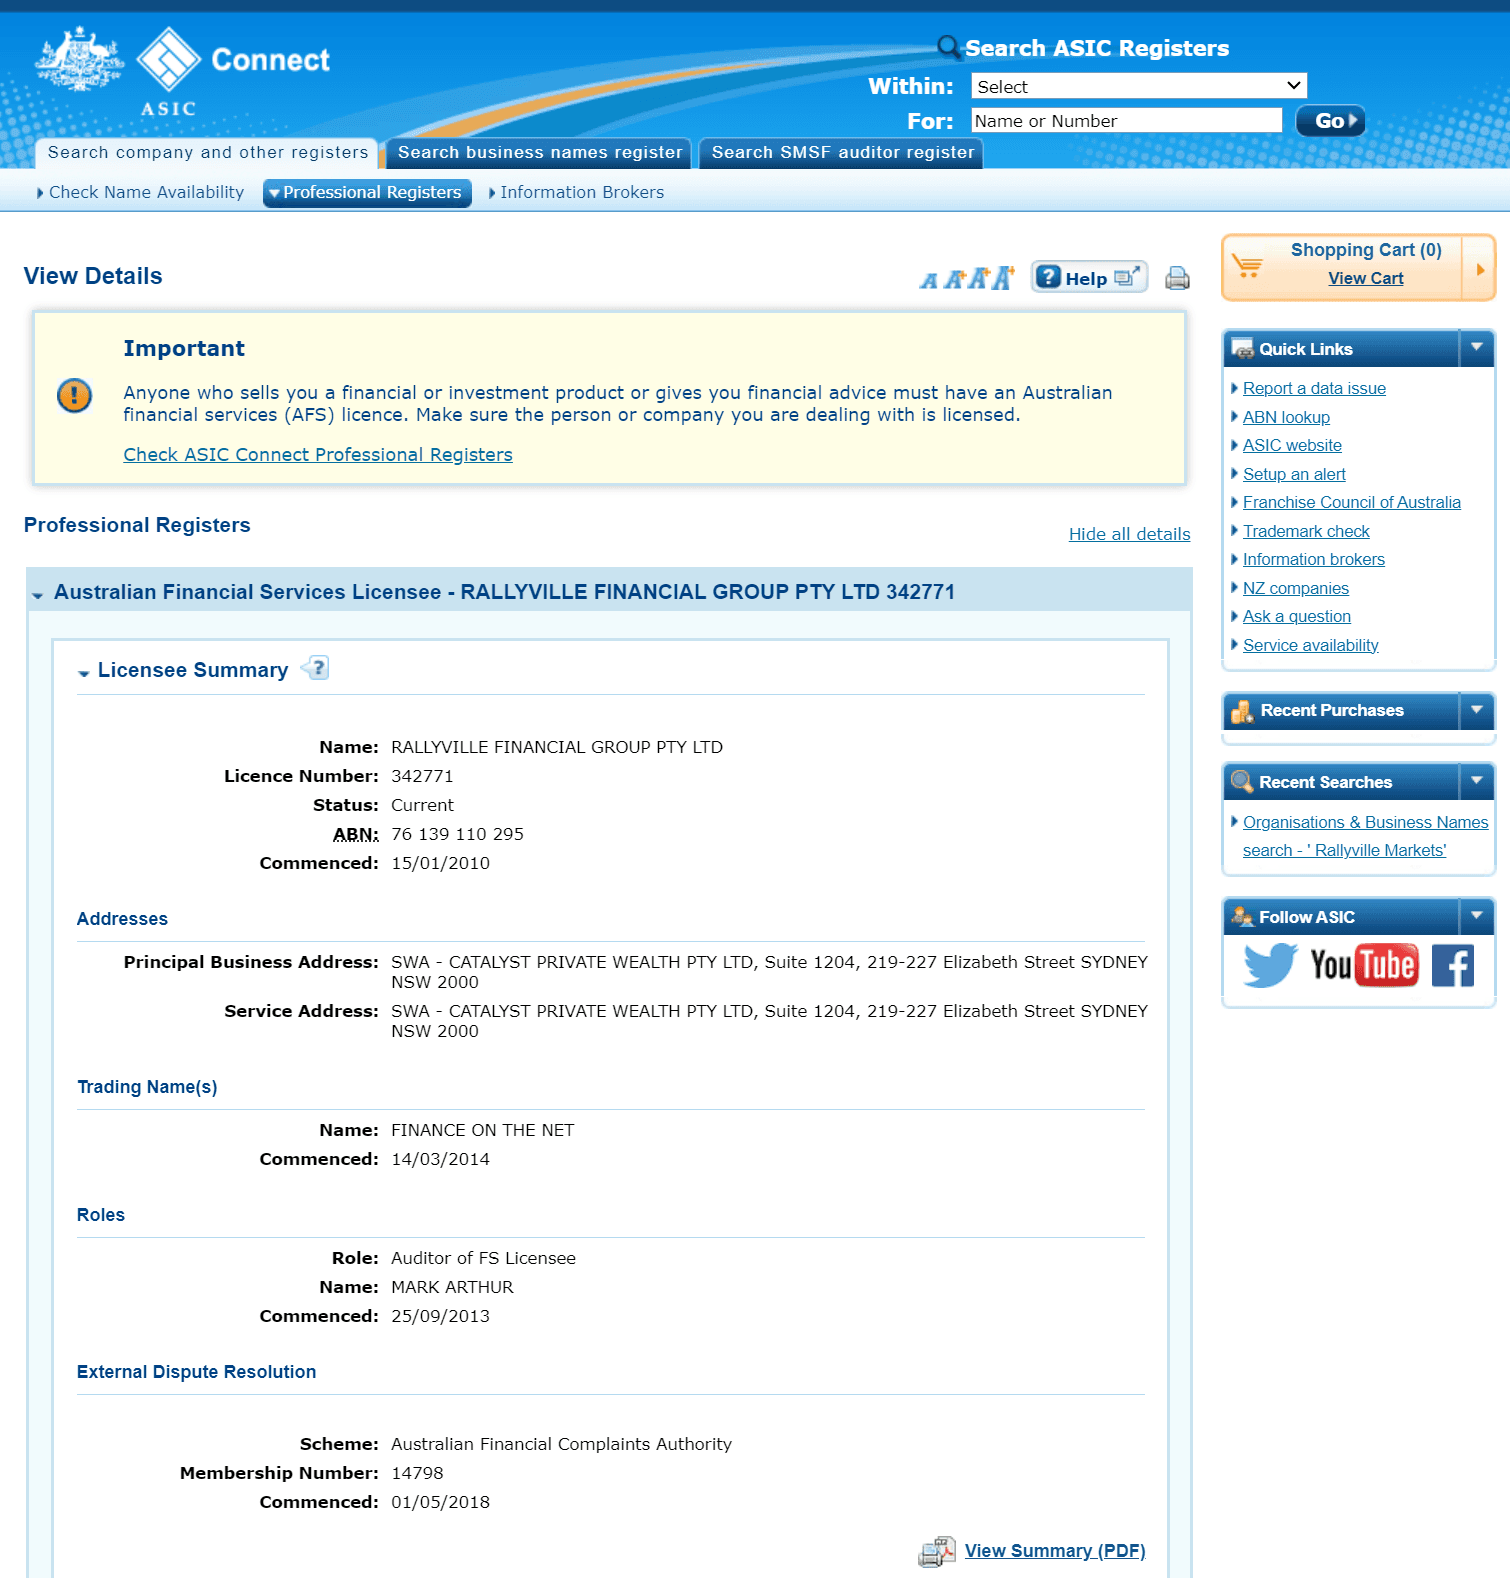Open Trademark check link
This screenshot has width=1510, height=1578.
1306,531
